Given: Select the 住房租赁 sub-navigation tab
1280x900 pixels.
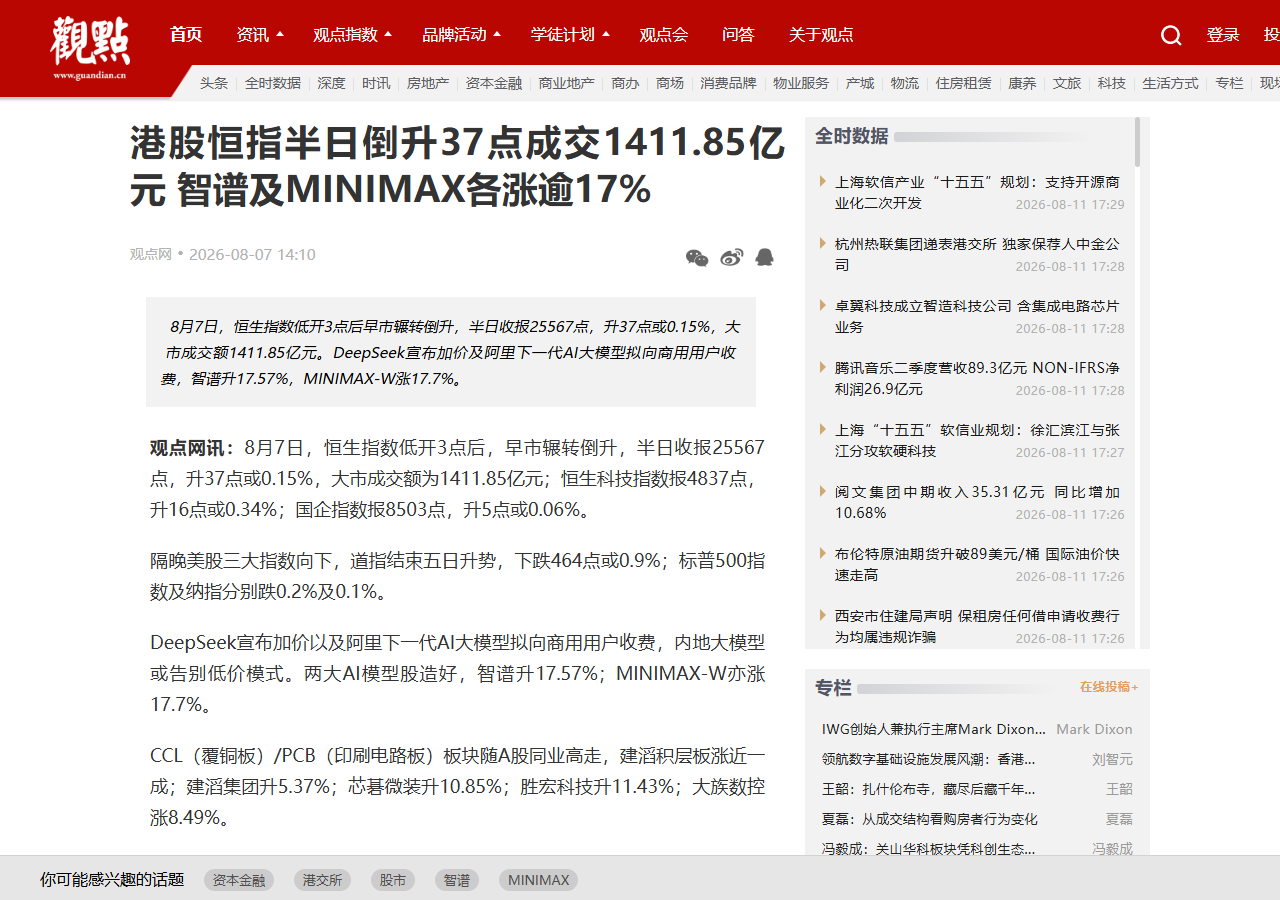Looking at the screenshot, I should tap(964, 83).
